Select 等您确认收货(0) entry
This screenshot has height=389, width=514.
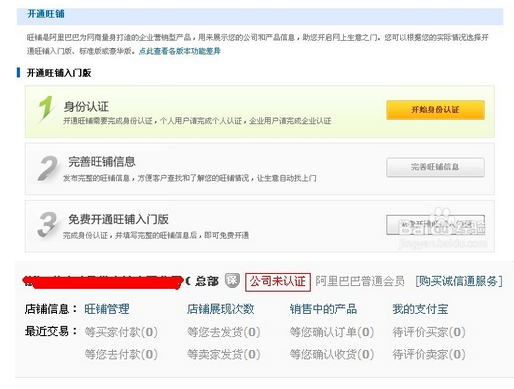pyautogui.click(x=332, y=354)
